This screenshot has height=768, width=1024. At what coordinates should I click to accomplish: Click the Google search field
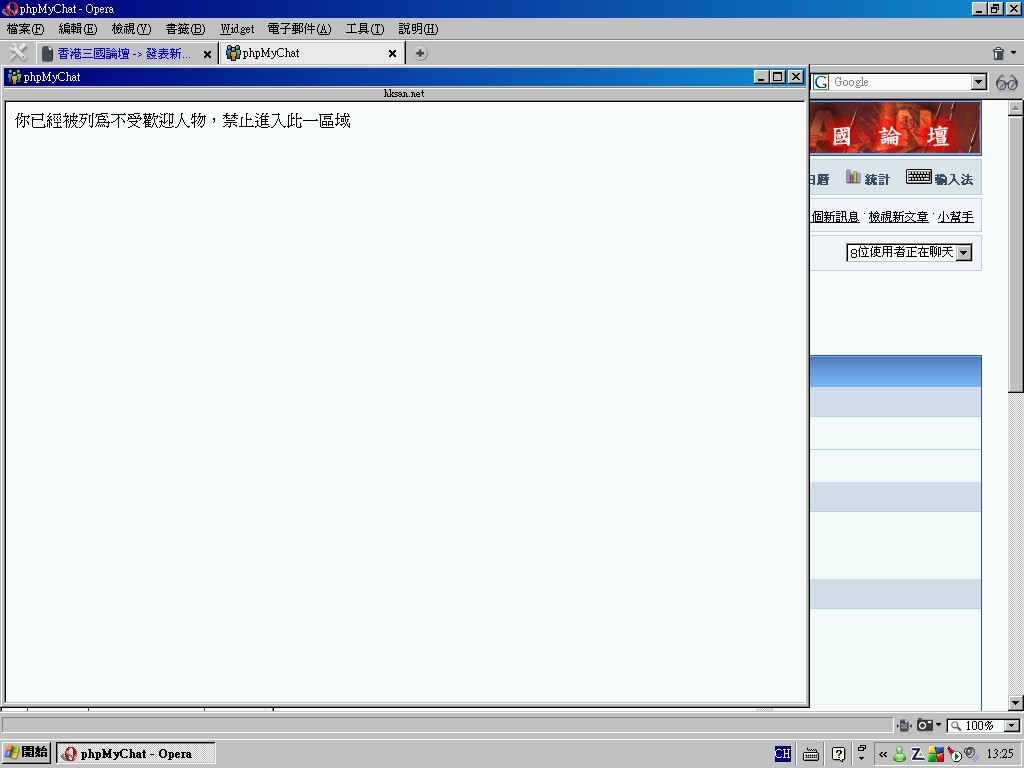click(x=900, y=82)
